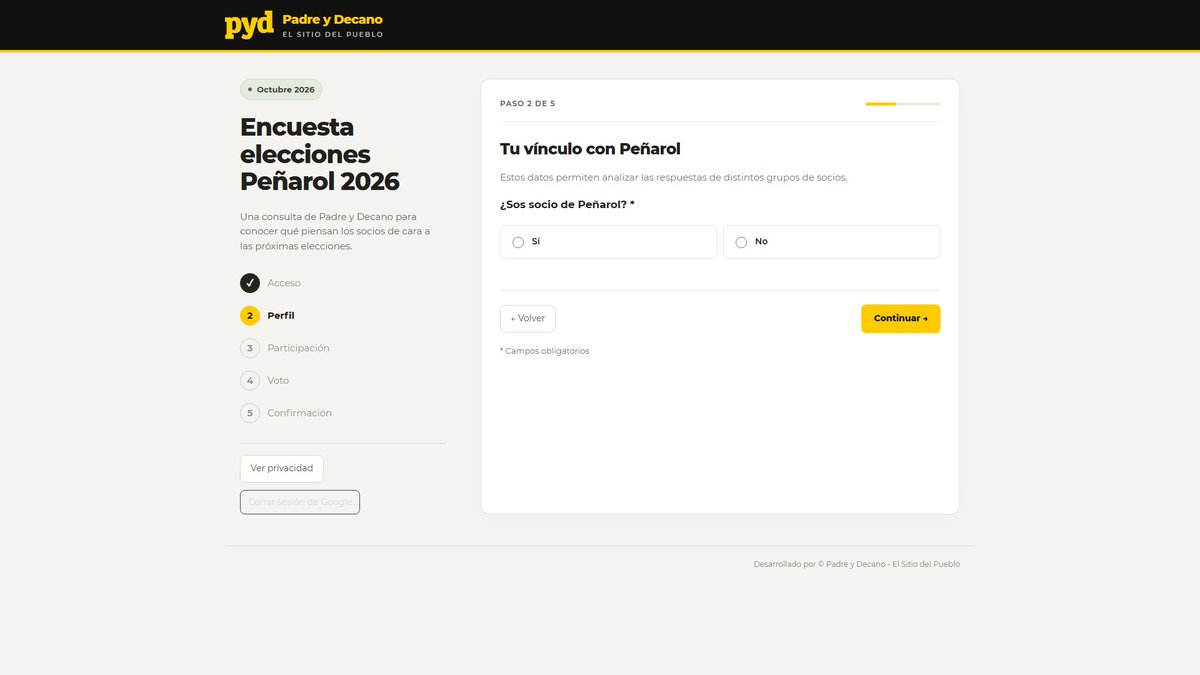This screenshot has height=675, width=1200.
Task: Select step 3 Participación circle
Action: tap(250, 348)
